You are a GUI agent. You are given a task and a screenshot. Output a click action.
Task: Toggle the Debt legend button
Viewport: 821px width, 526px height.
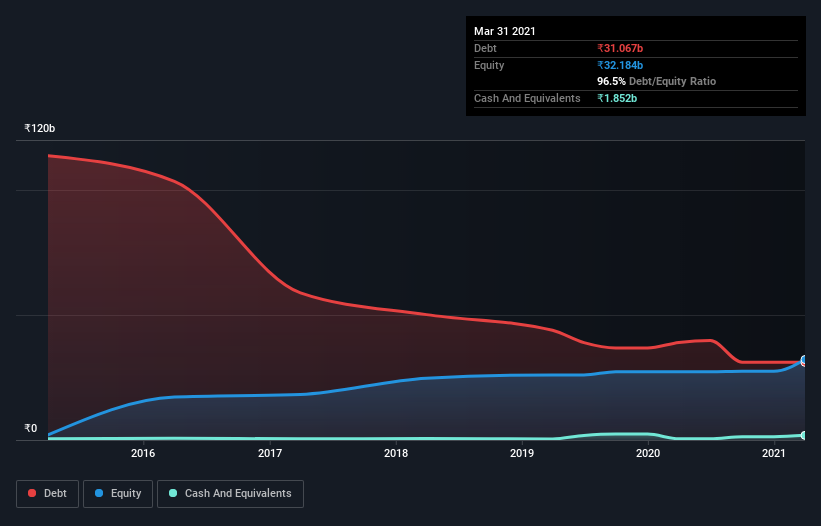(48, 494)
